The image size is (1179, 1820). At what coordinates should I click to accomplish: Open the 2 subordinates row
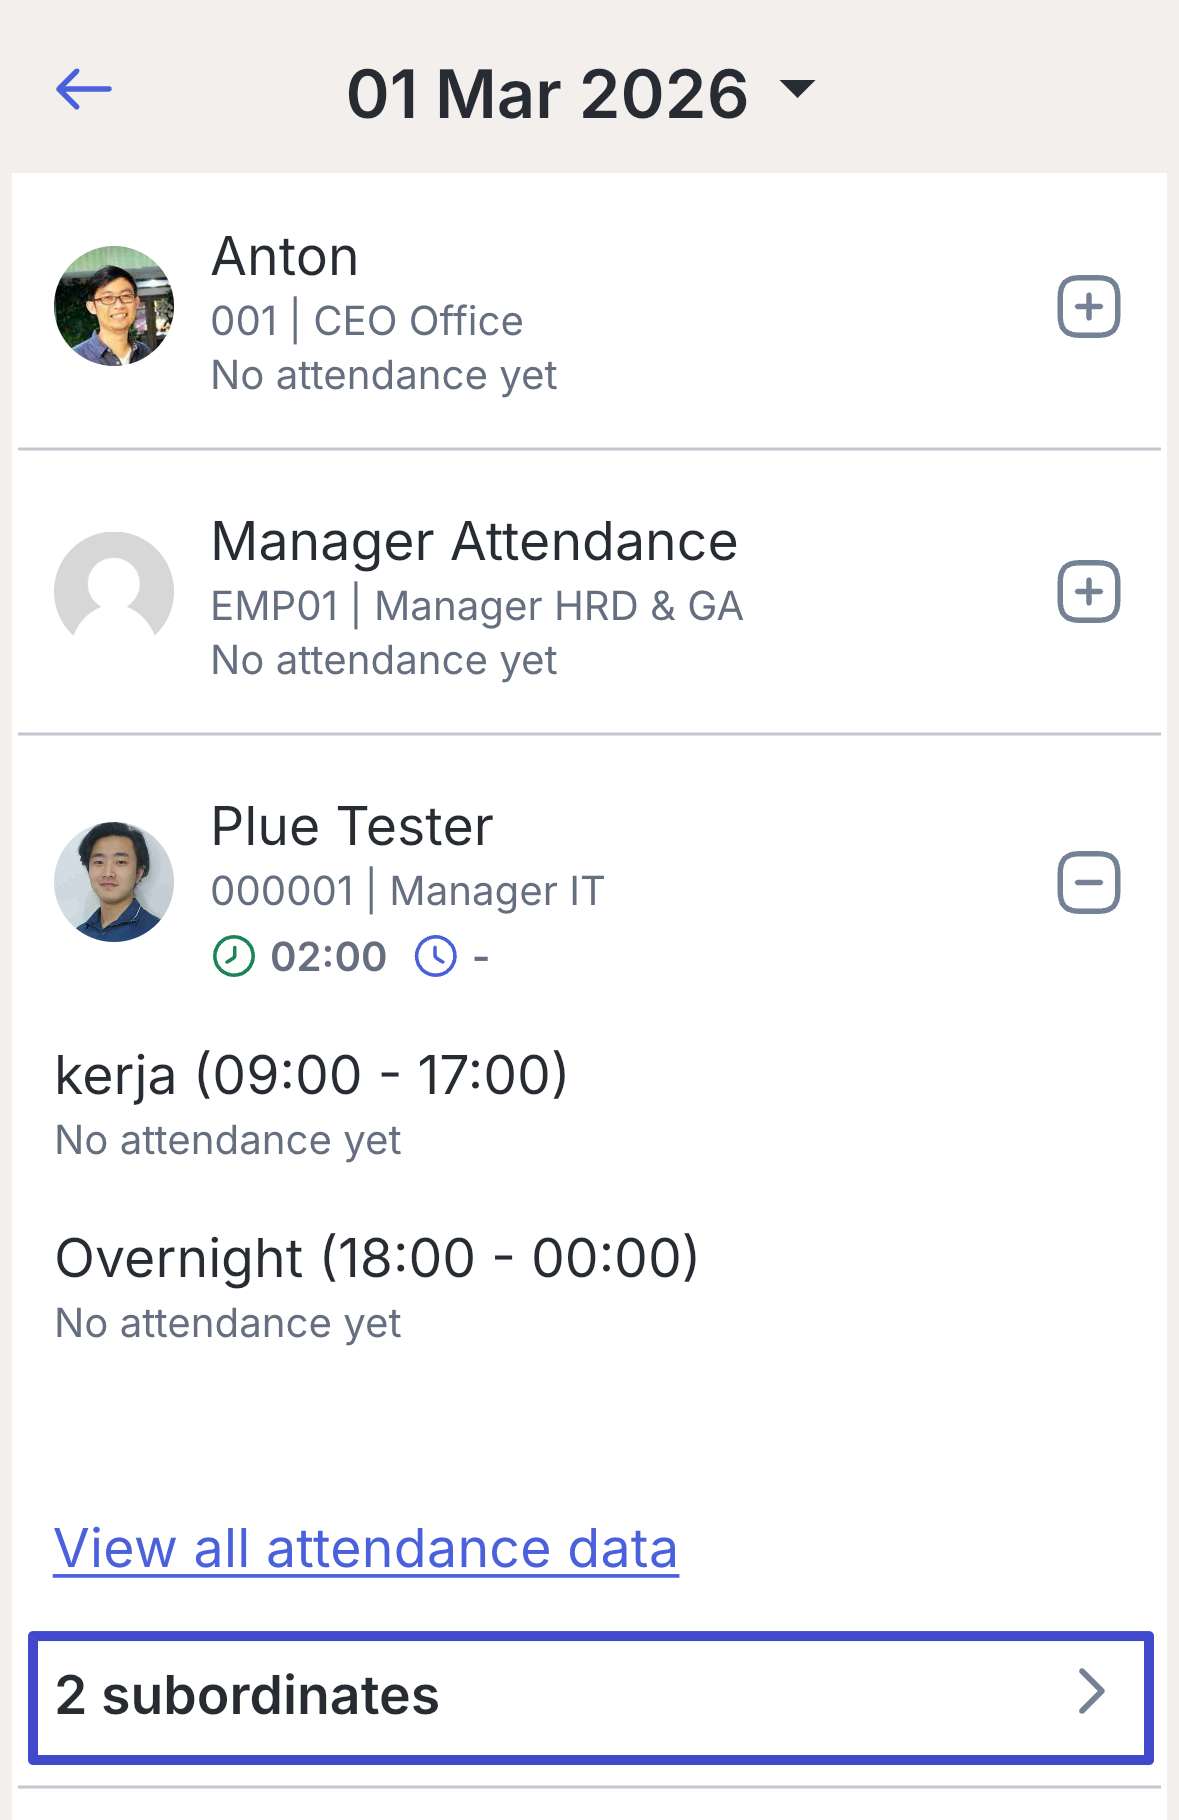(590, 1696)
